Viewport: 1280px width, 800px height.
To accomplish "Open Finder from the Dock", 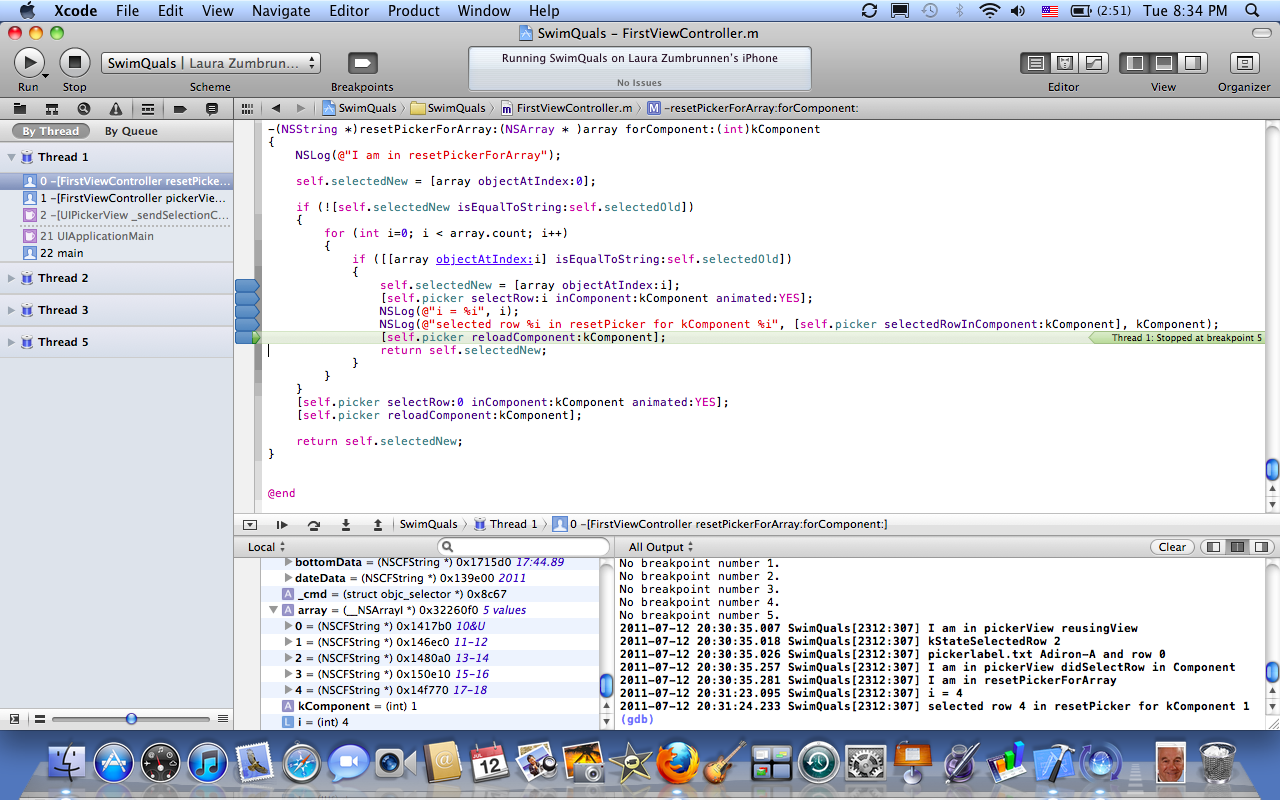I will pos(67,765).
